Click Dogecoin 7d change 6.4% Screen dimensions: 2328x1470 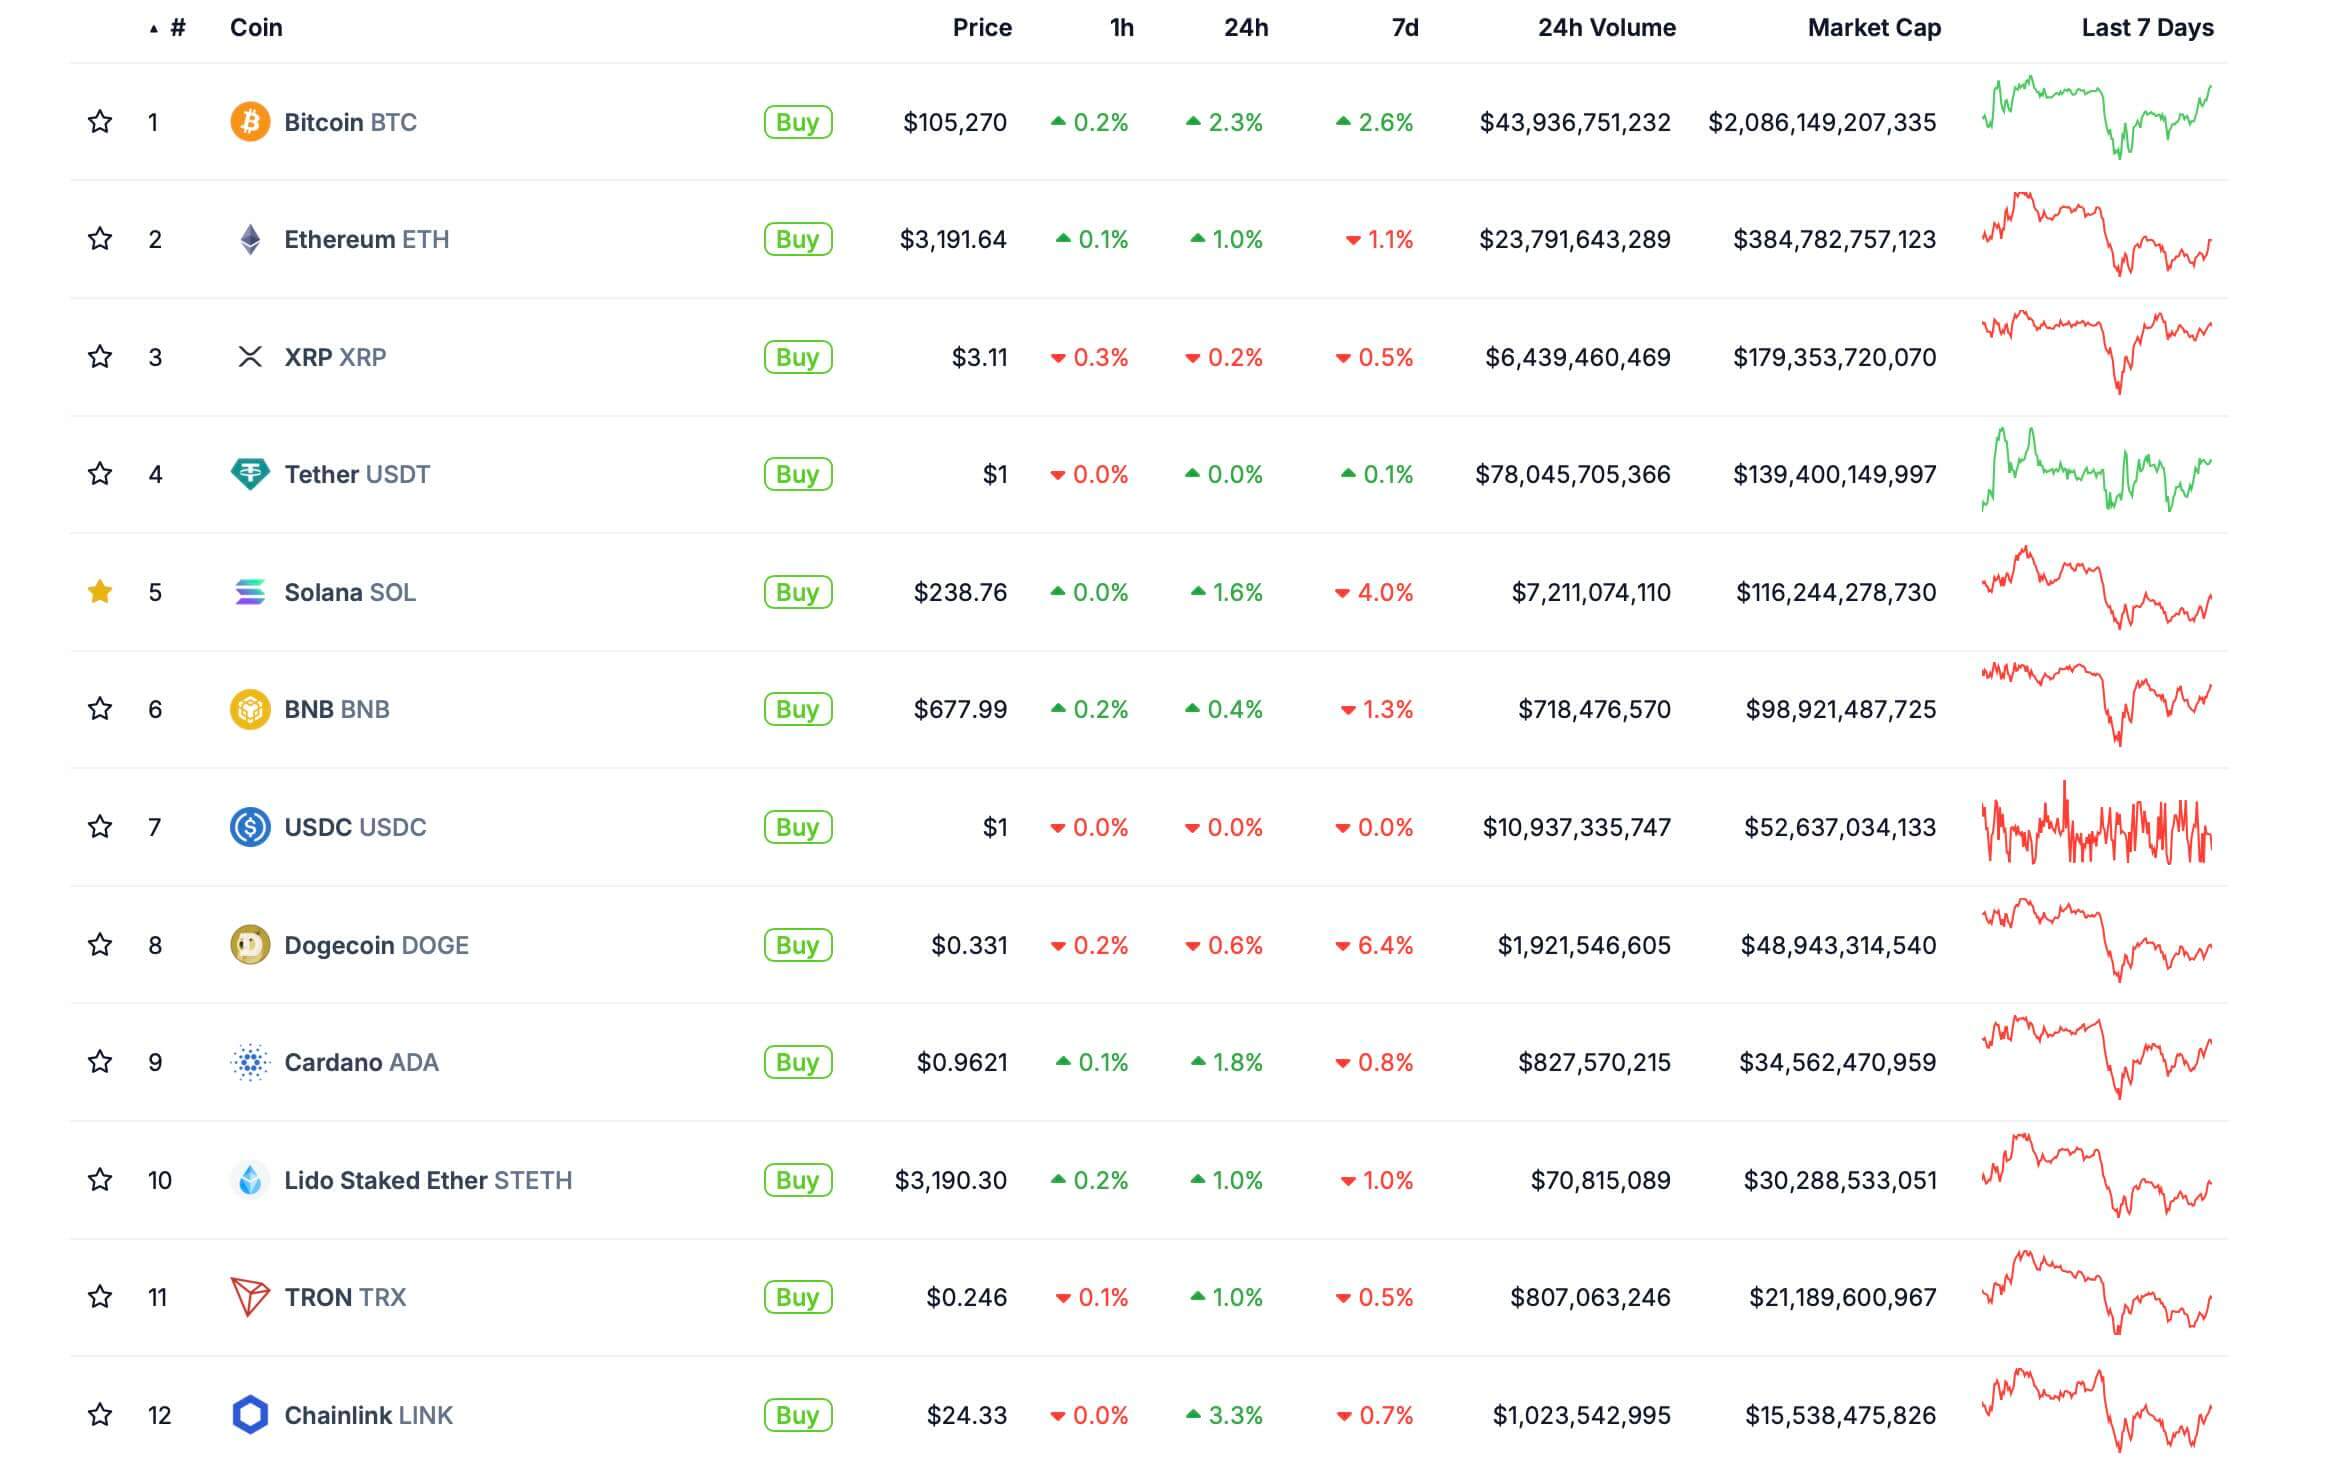[1374, 945]
